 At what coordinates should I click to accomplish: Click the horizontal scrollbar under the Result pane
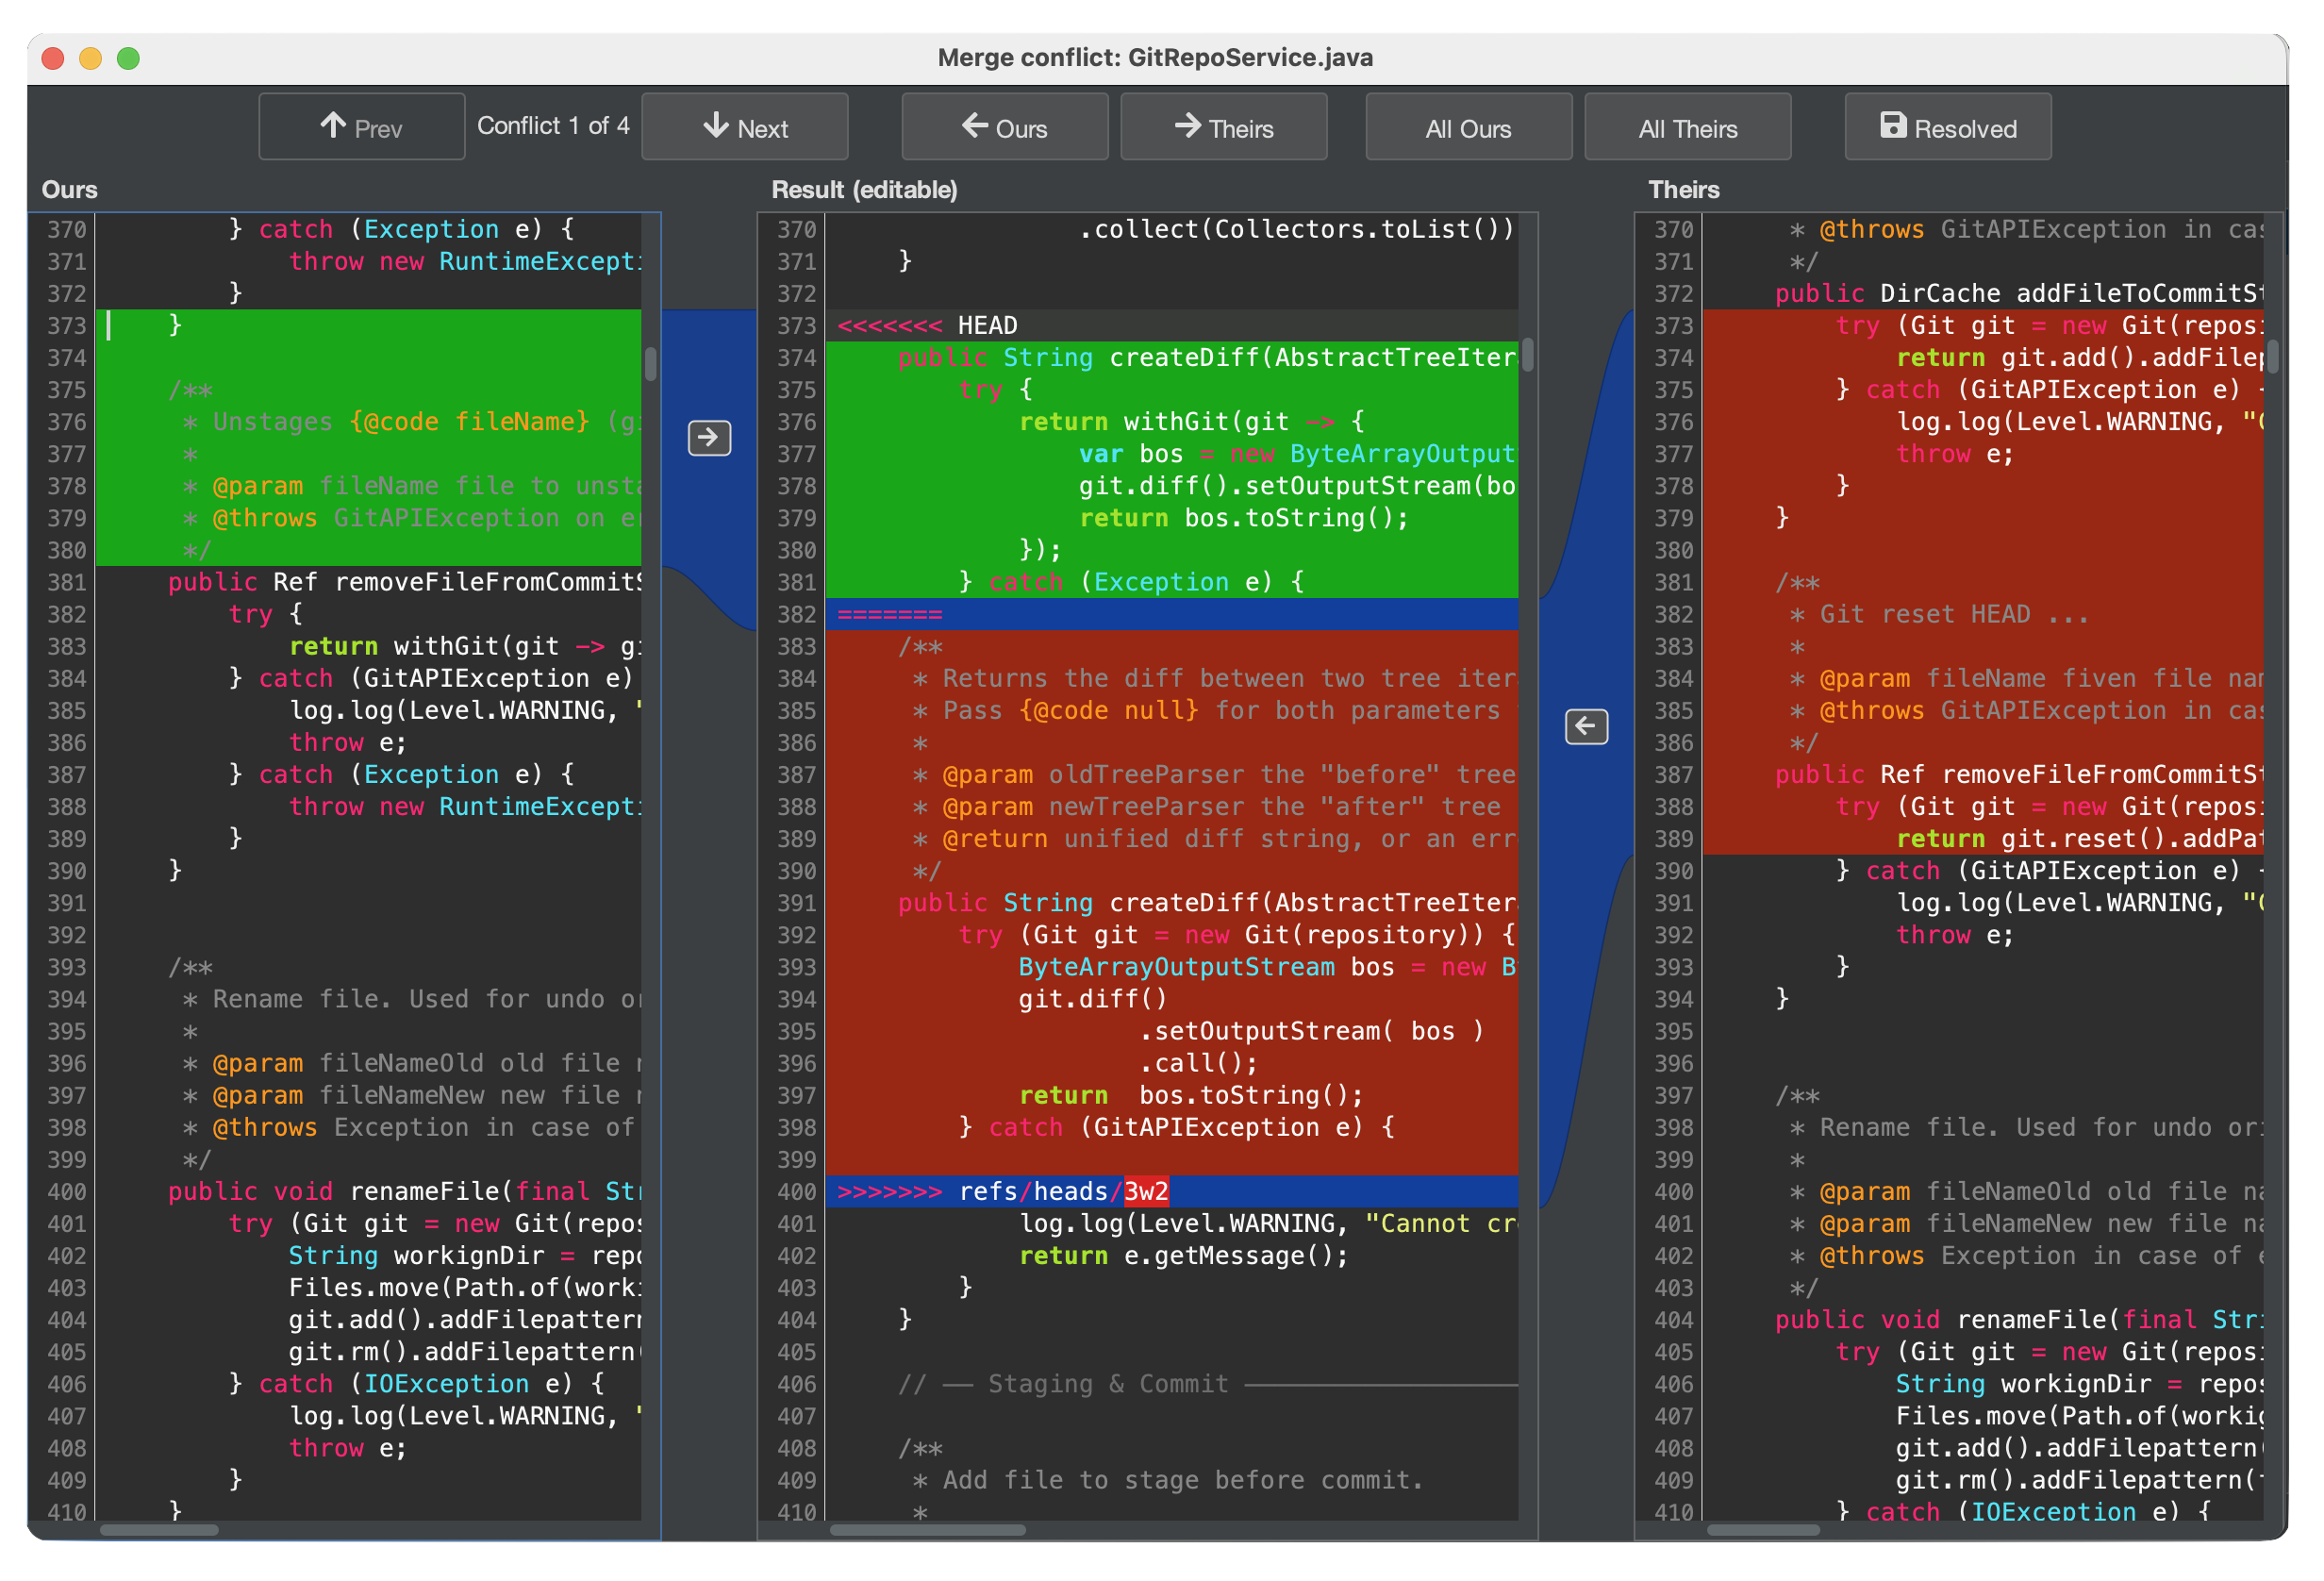tap(928, 1530)
